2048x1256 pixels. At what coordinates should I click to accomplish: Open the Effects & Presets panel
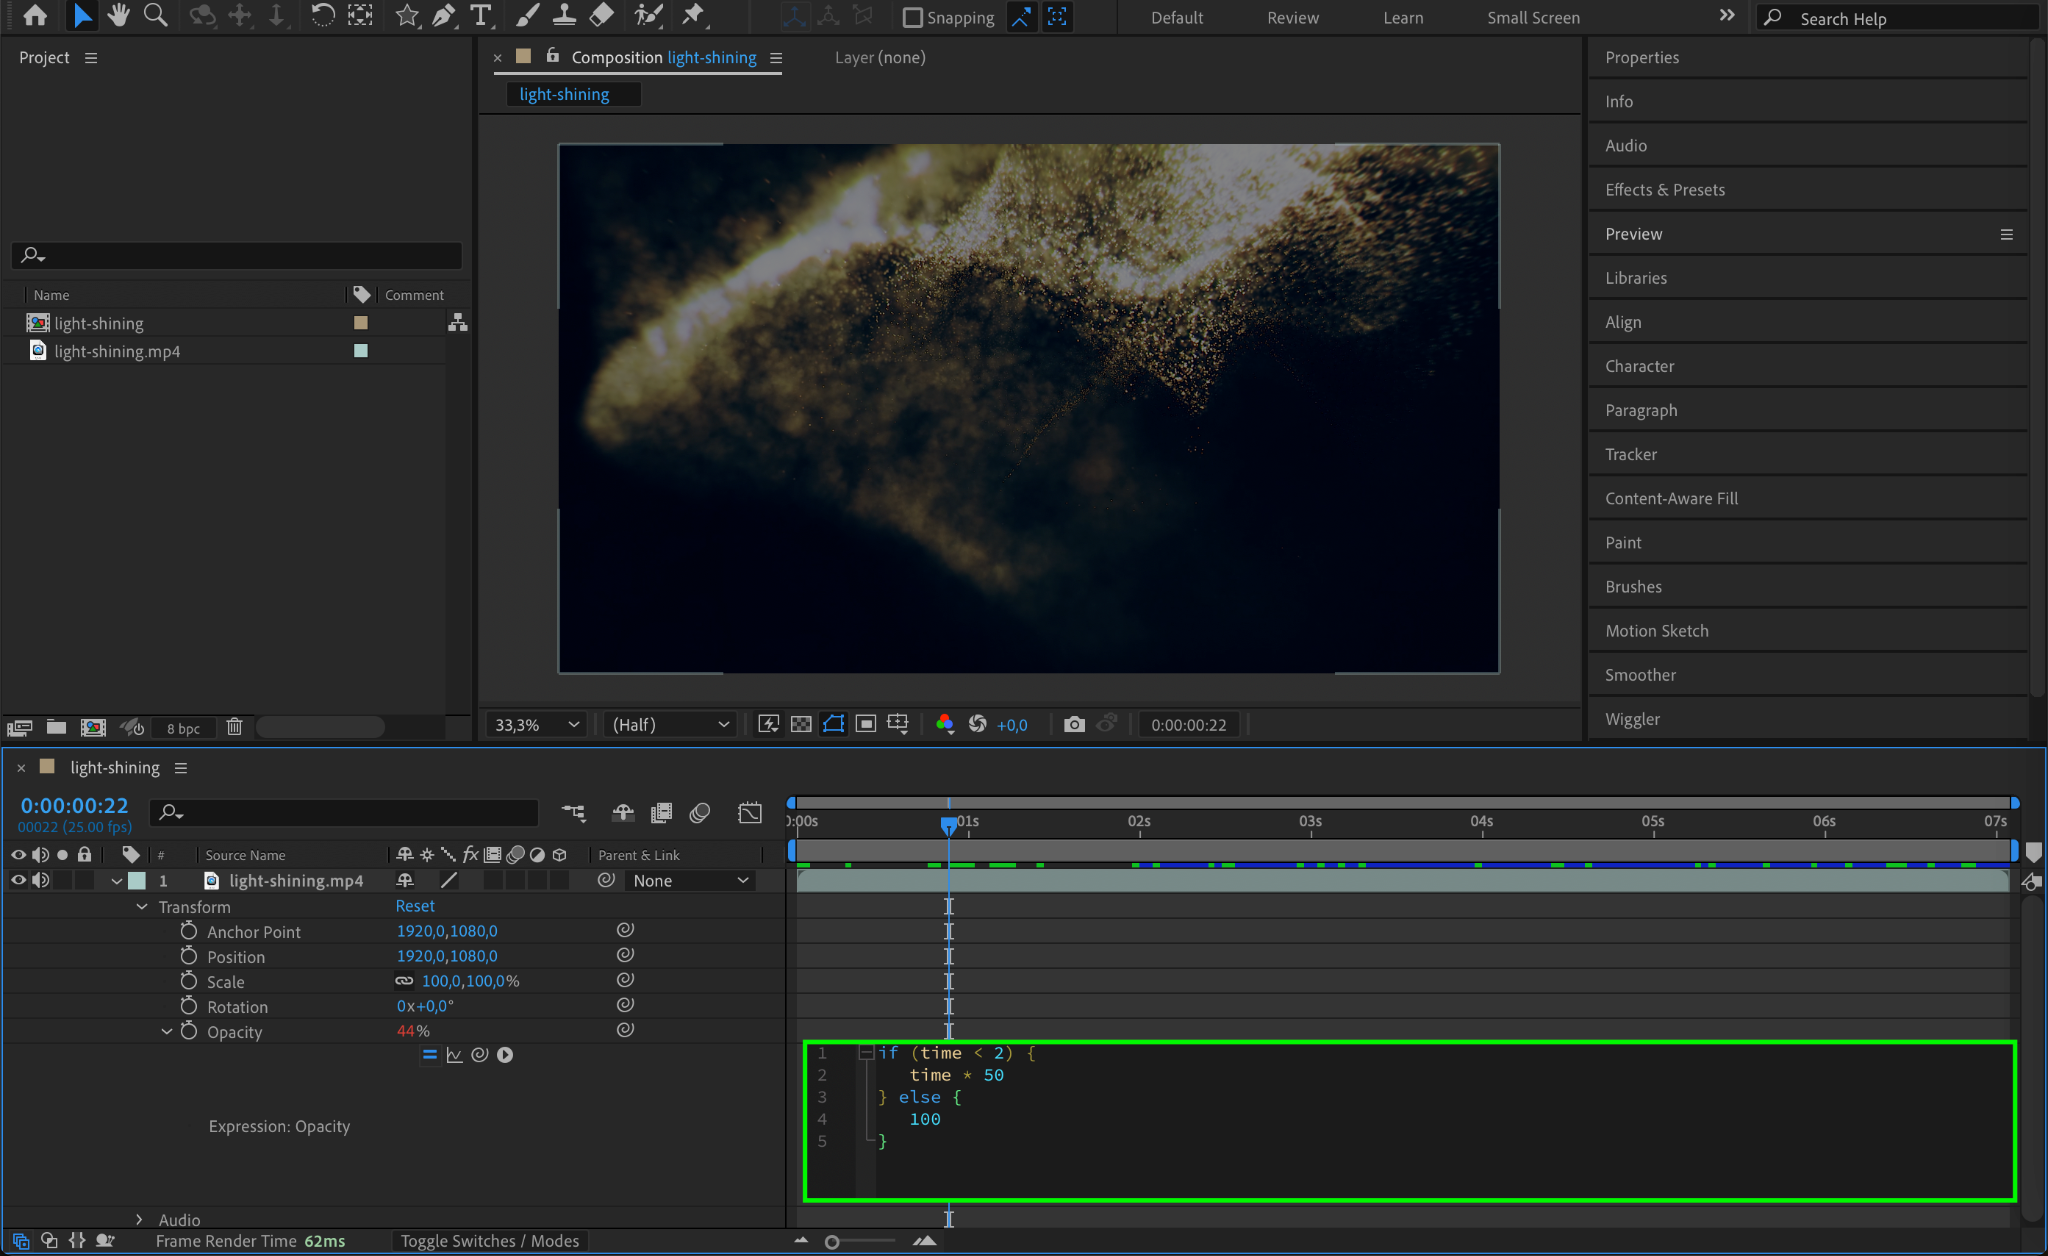pyautogui.click(x=1664, y=190)
